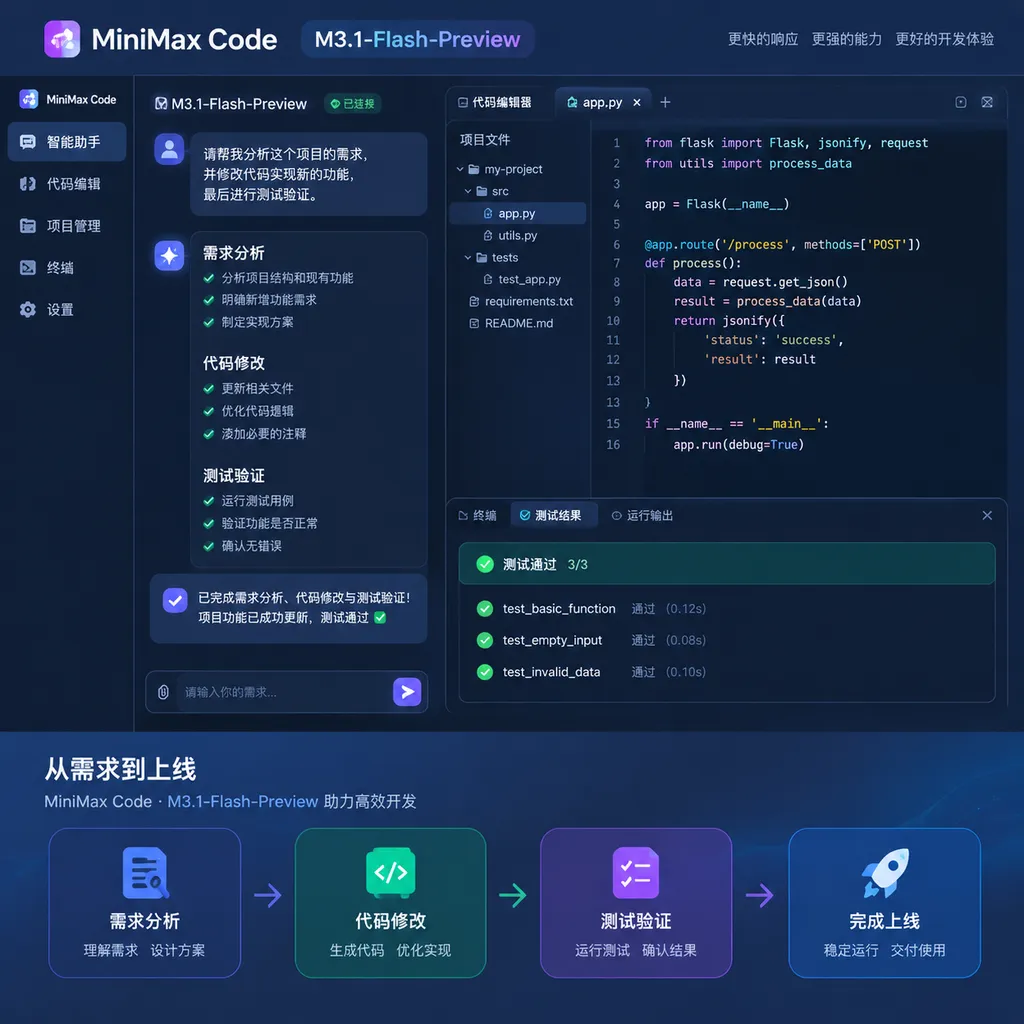Click the editor's top-right split layout icon
Image resolution: width=1024 pixels, height=1024 pixels.
(x=987, y=102)
